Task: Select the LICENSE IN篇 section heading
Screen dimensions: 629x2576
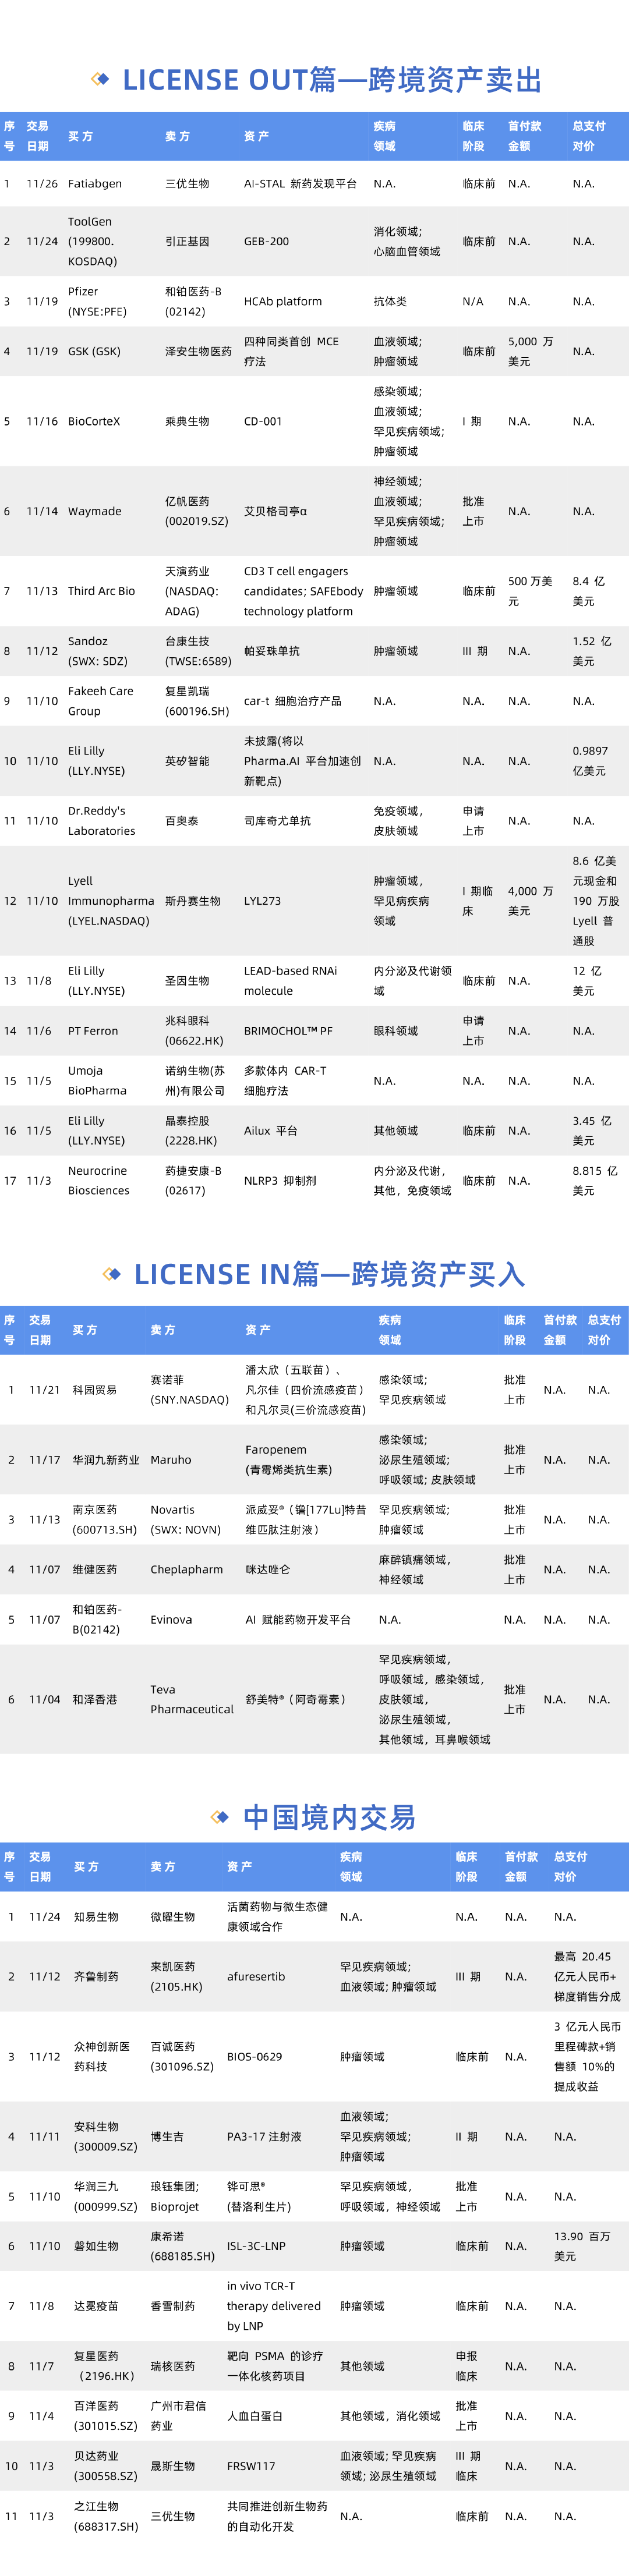Action: 329,1274
